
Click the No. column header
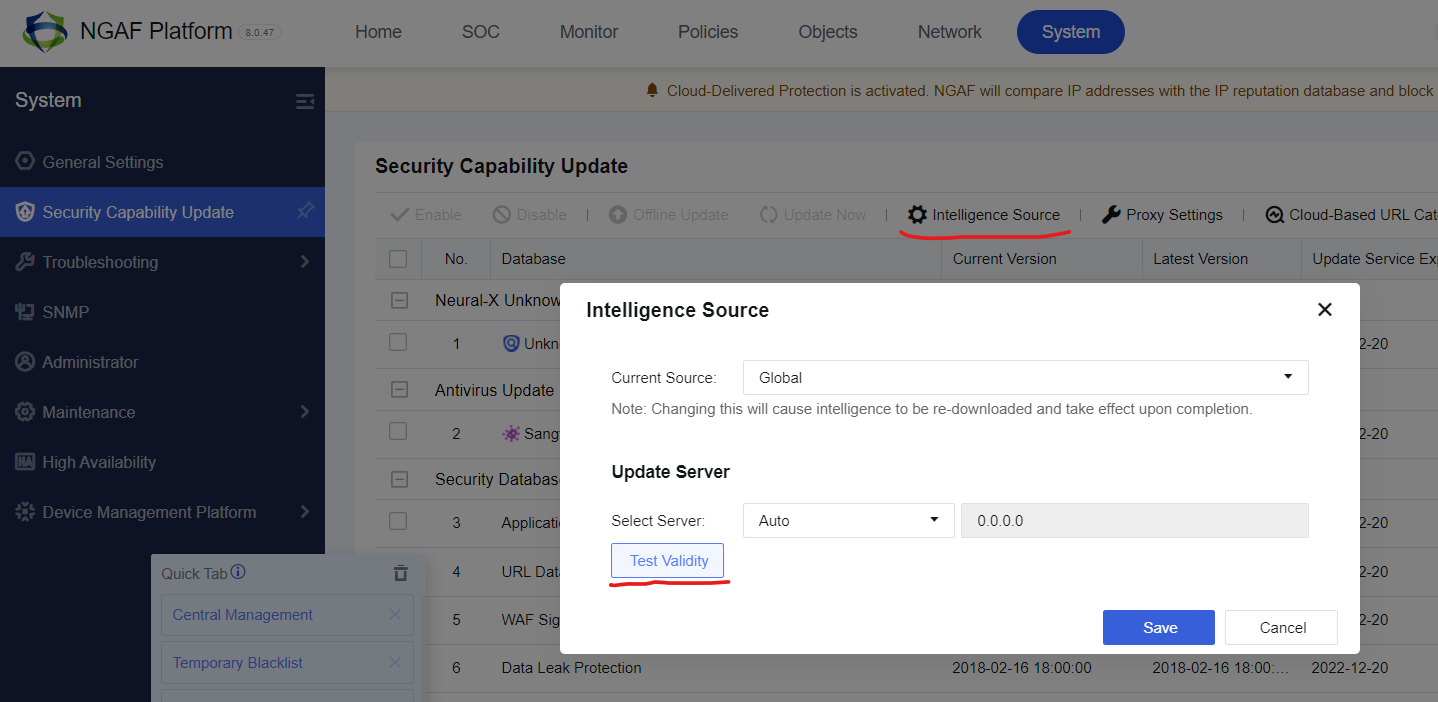coord(456,259)
